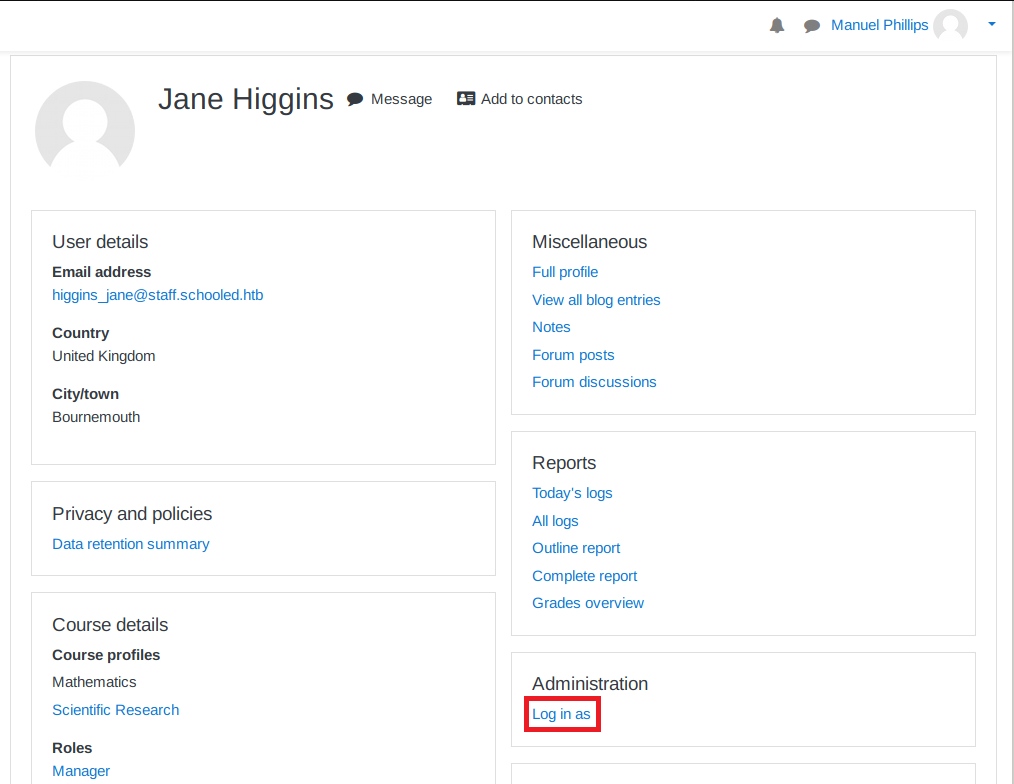Open View all blog entries
1014x784 pixels.
[x=596, y=300]
